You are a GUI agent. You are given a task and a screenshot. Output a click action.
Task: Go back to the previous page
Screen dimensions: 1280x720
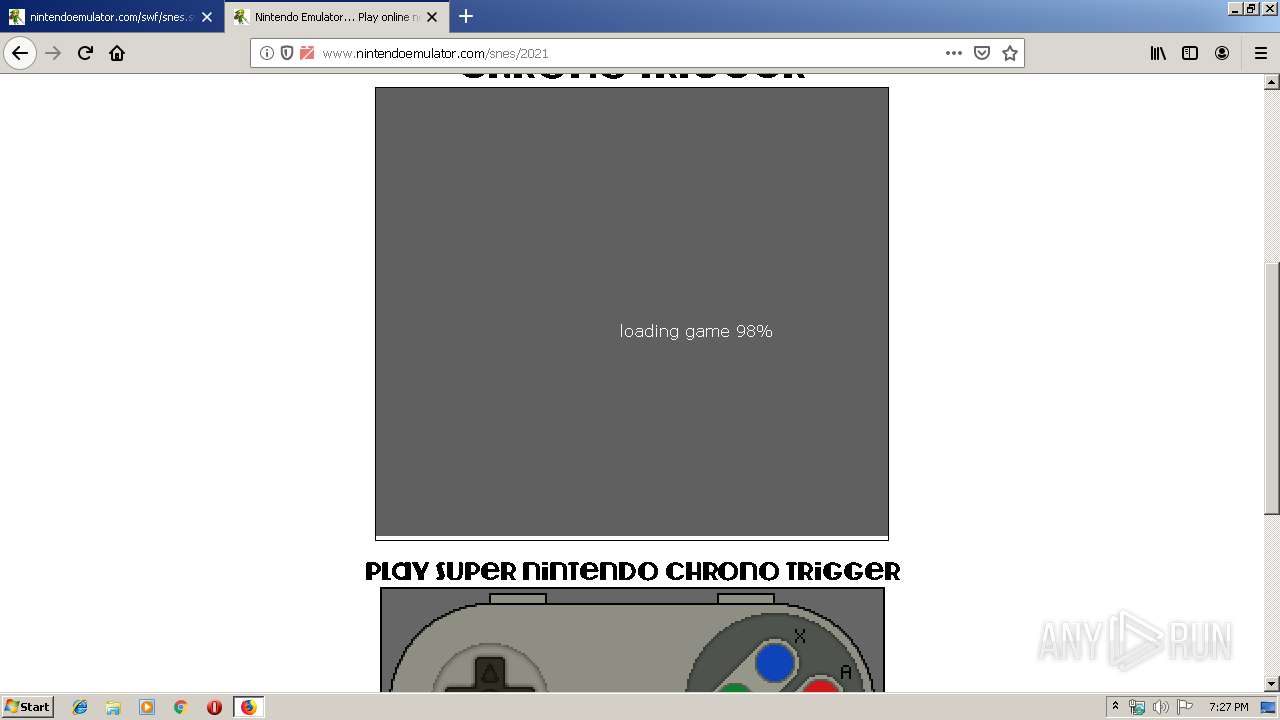click(20, 53)
